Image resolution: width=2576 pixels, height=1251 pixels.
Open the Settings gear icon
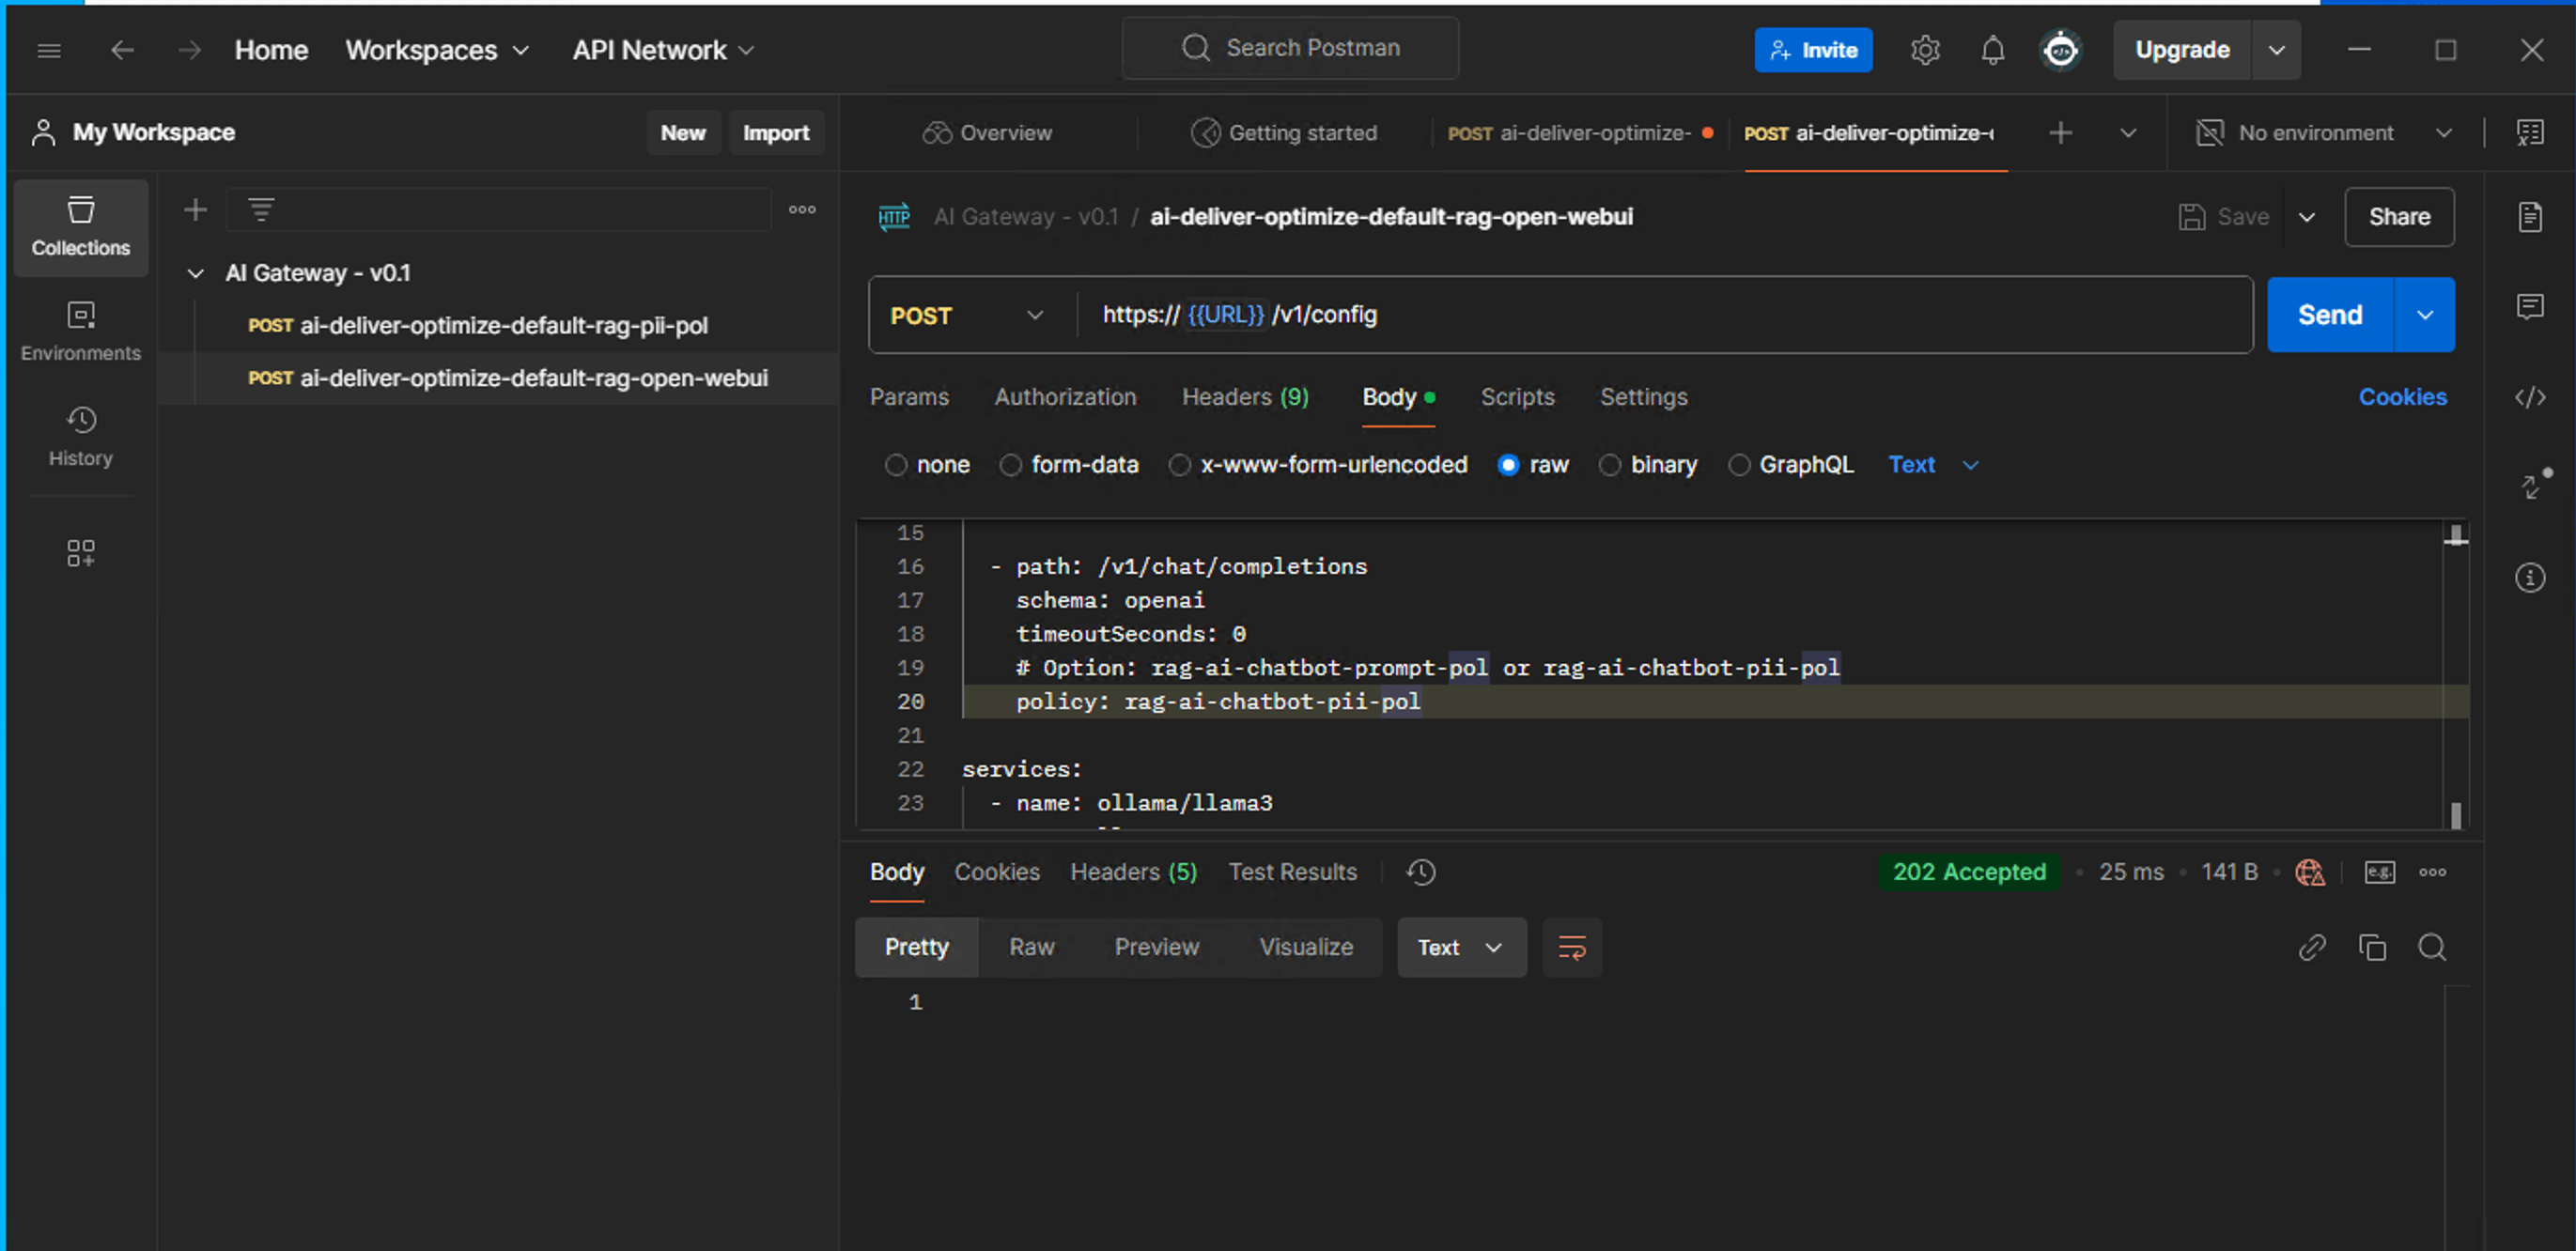pos(1924,50)
